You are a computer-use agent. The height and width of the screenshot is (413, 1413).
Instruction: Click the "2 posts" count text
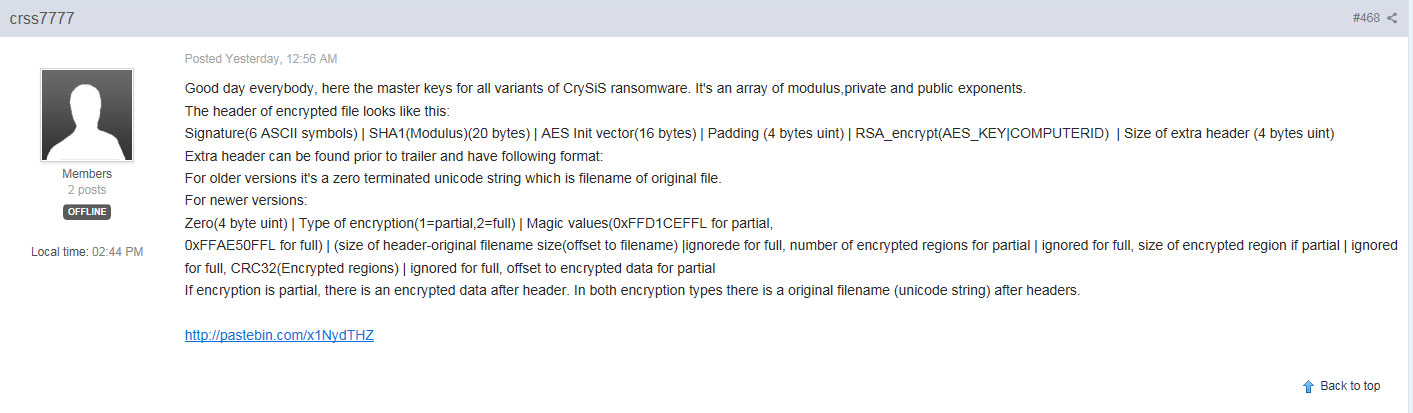point(87,190)
